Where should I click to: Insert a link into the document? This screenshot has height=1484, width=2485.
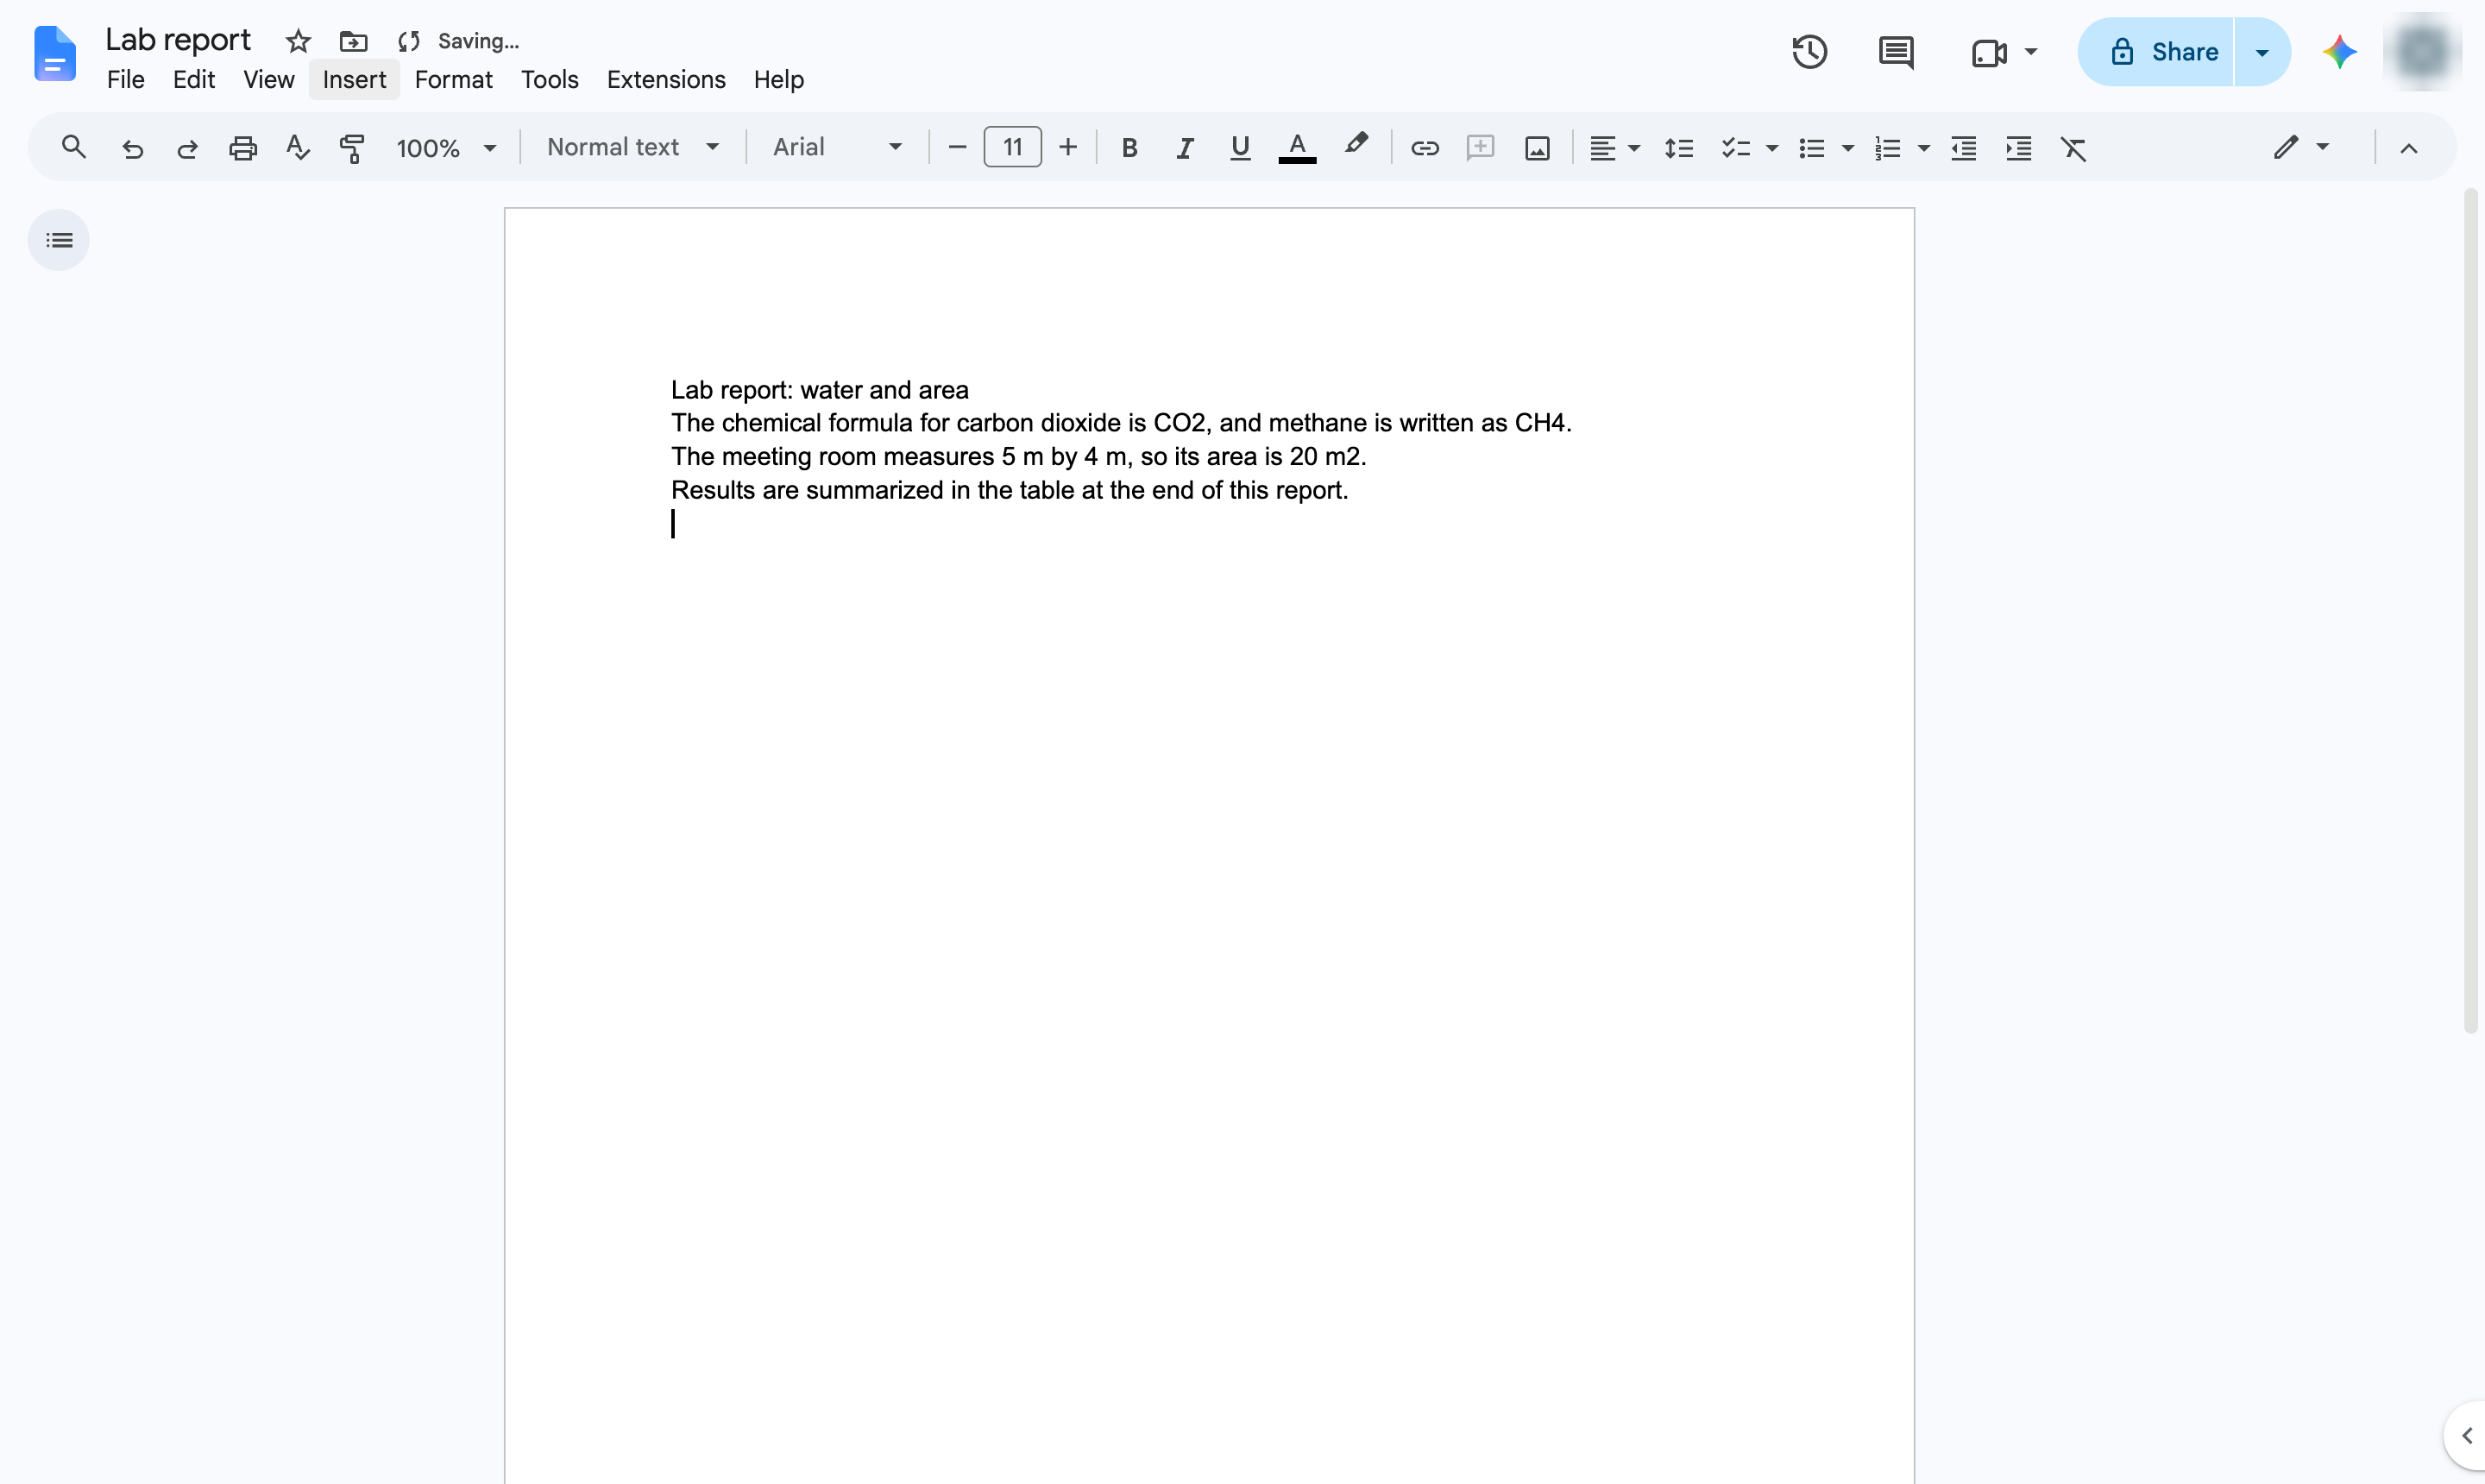[x=1424, y=148]
